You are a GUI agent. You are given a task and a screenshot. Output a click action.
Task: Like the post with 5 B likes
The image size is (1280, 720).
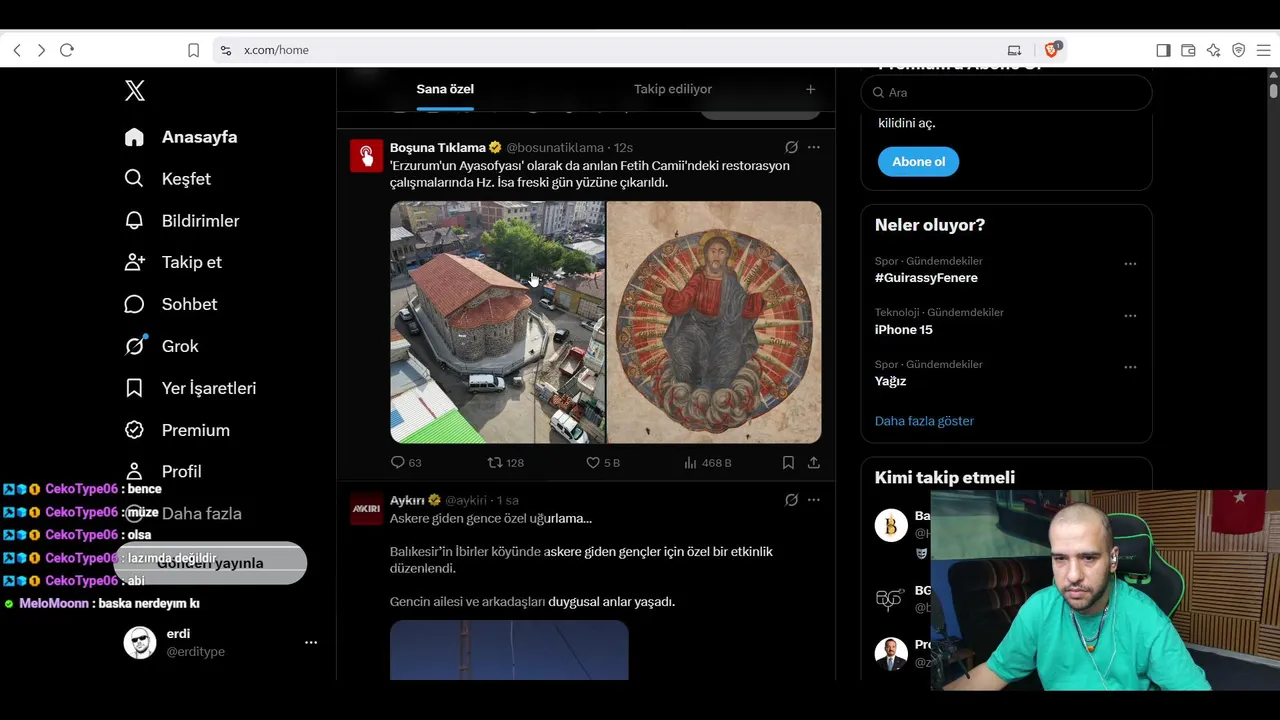tap(603, 462)
